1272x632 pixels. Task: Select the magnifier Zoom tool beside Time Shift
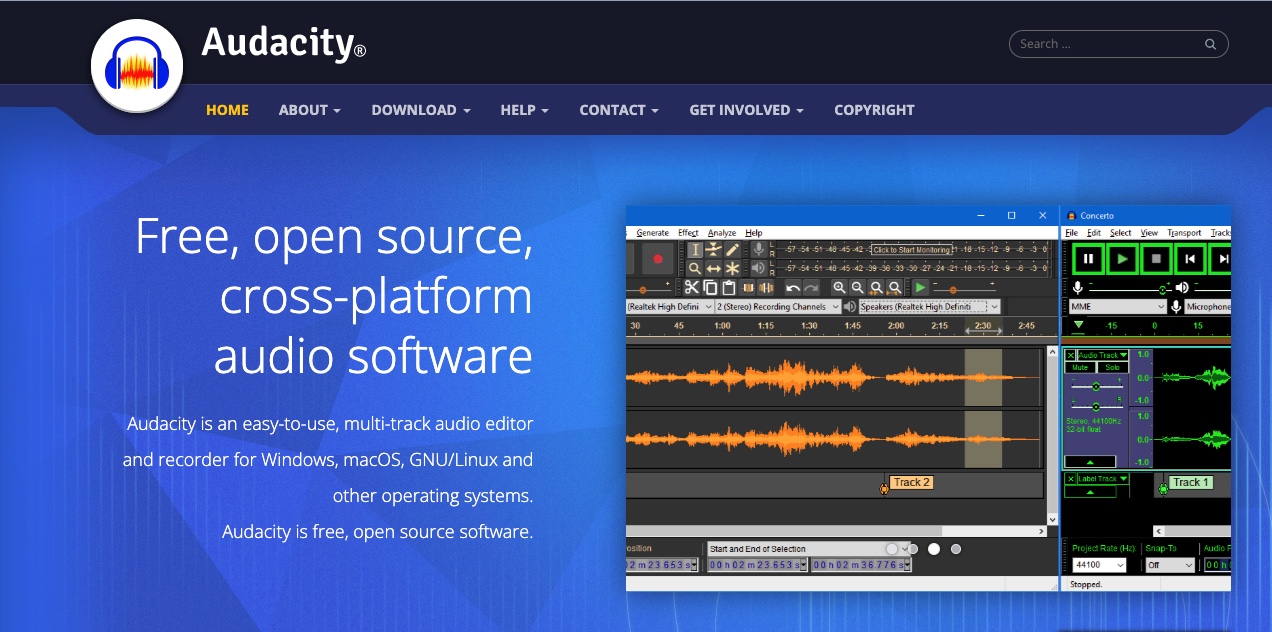[695, 268]
